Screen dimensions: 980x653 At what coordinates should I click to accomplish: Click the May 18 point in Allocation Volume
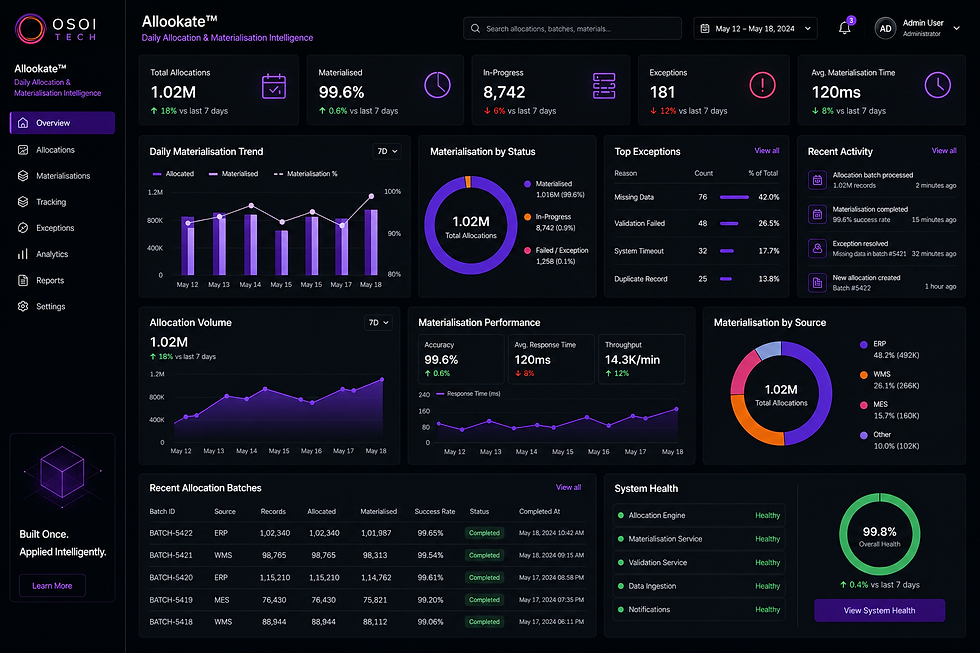click(382, 379)
